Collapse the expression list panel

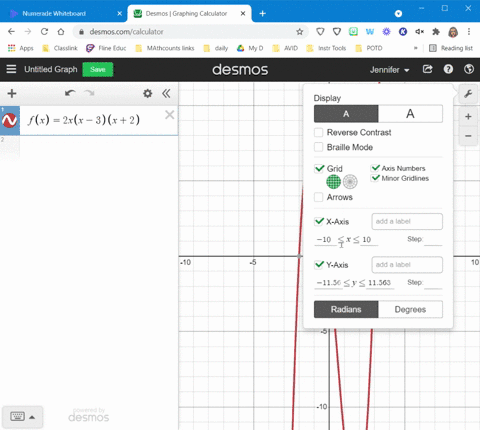[x=166, y=93]
